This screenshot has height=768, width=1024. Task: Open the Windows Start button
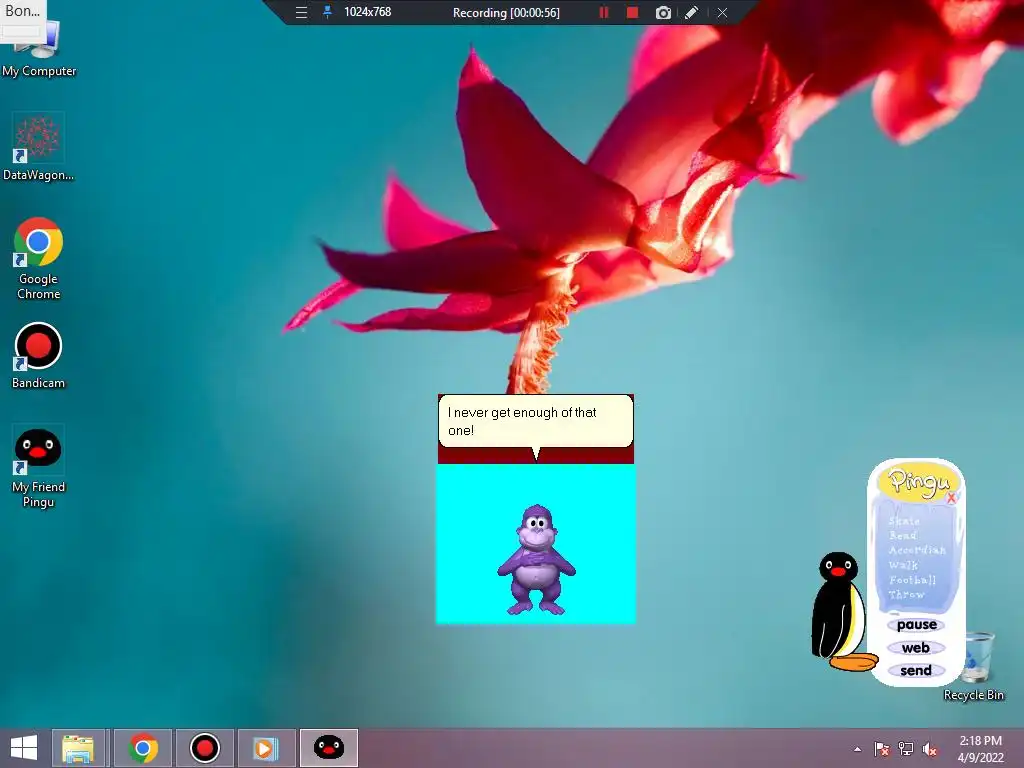coord(24,748)
